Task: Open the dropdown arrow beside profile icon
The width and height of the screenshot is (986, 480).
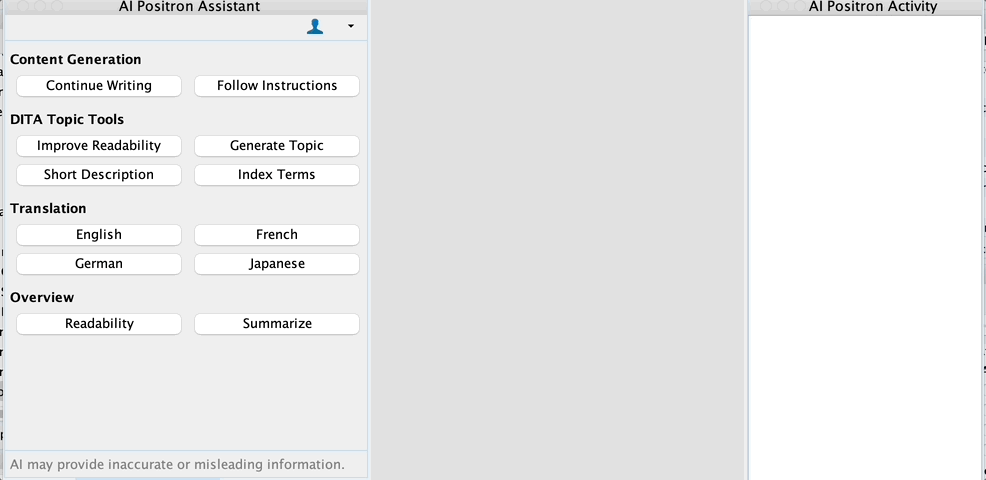Action: pos(351,27)
